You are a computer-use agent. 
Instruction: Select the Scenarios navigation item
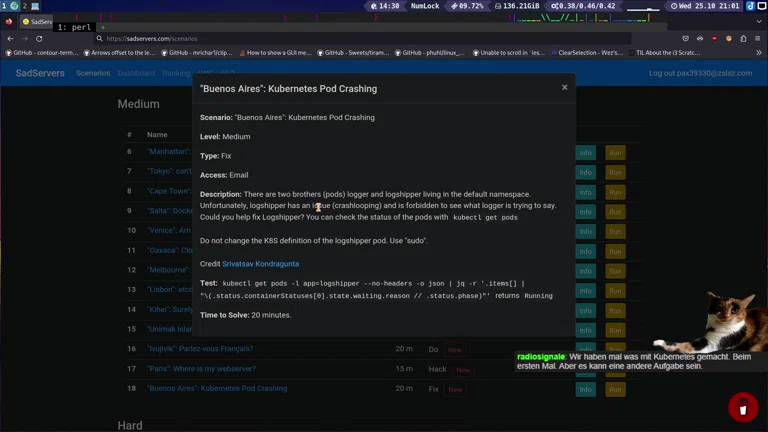93,73
